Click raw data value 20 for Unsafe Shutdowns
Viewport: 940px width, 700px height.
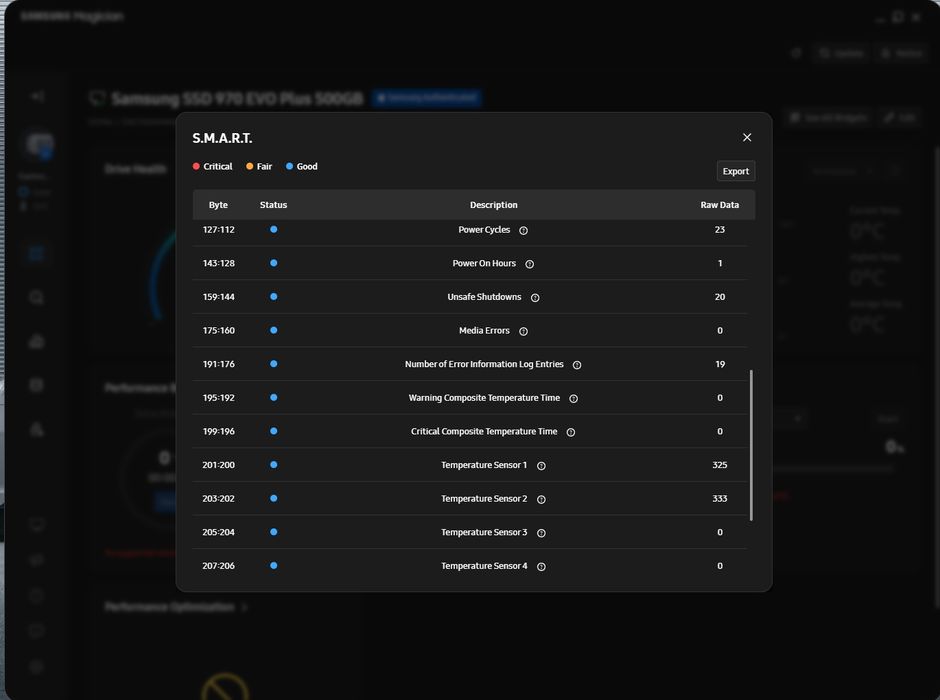[x=719, y=297]
